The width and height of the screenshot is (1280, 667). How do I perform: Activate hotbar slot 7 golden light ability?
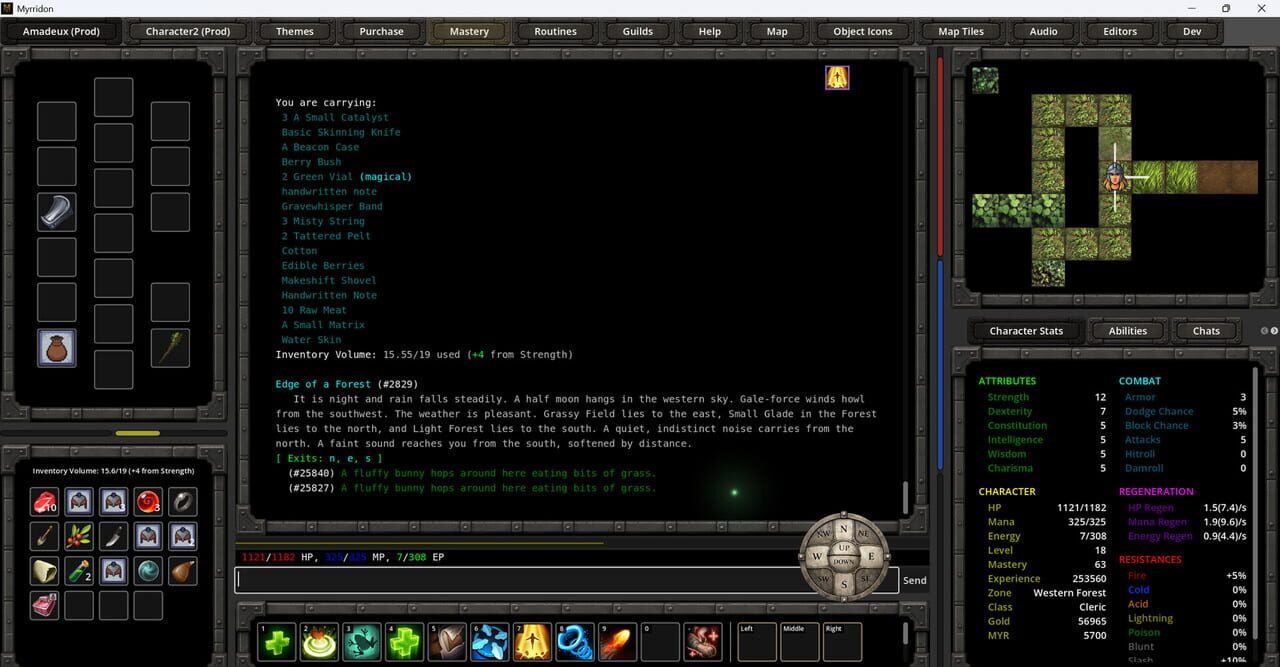click(x=532, y=642)
